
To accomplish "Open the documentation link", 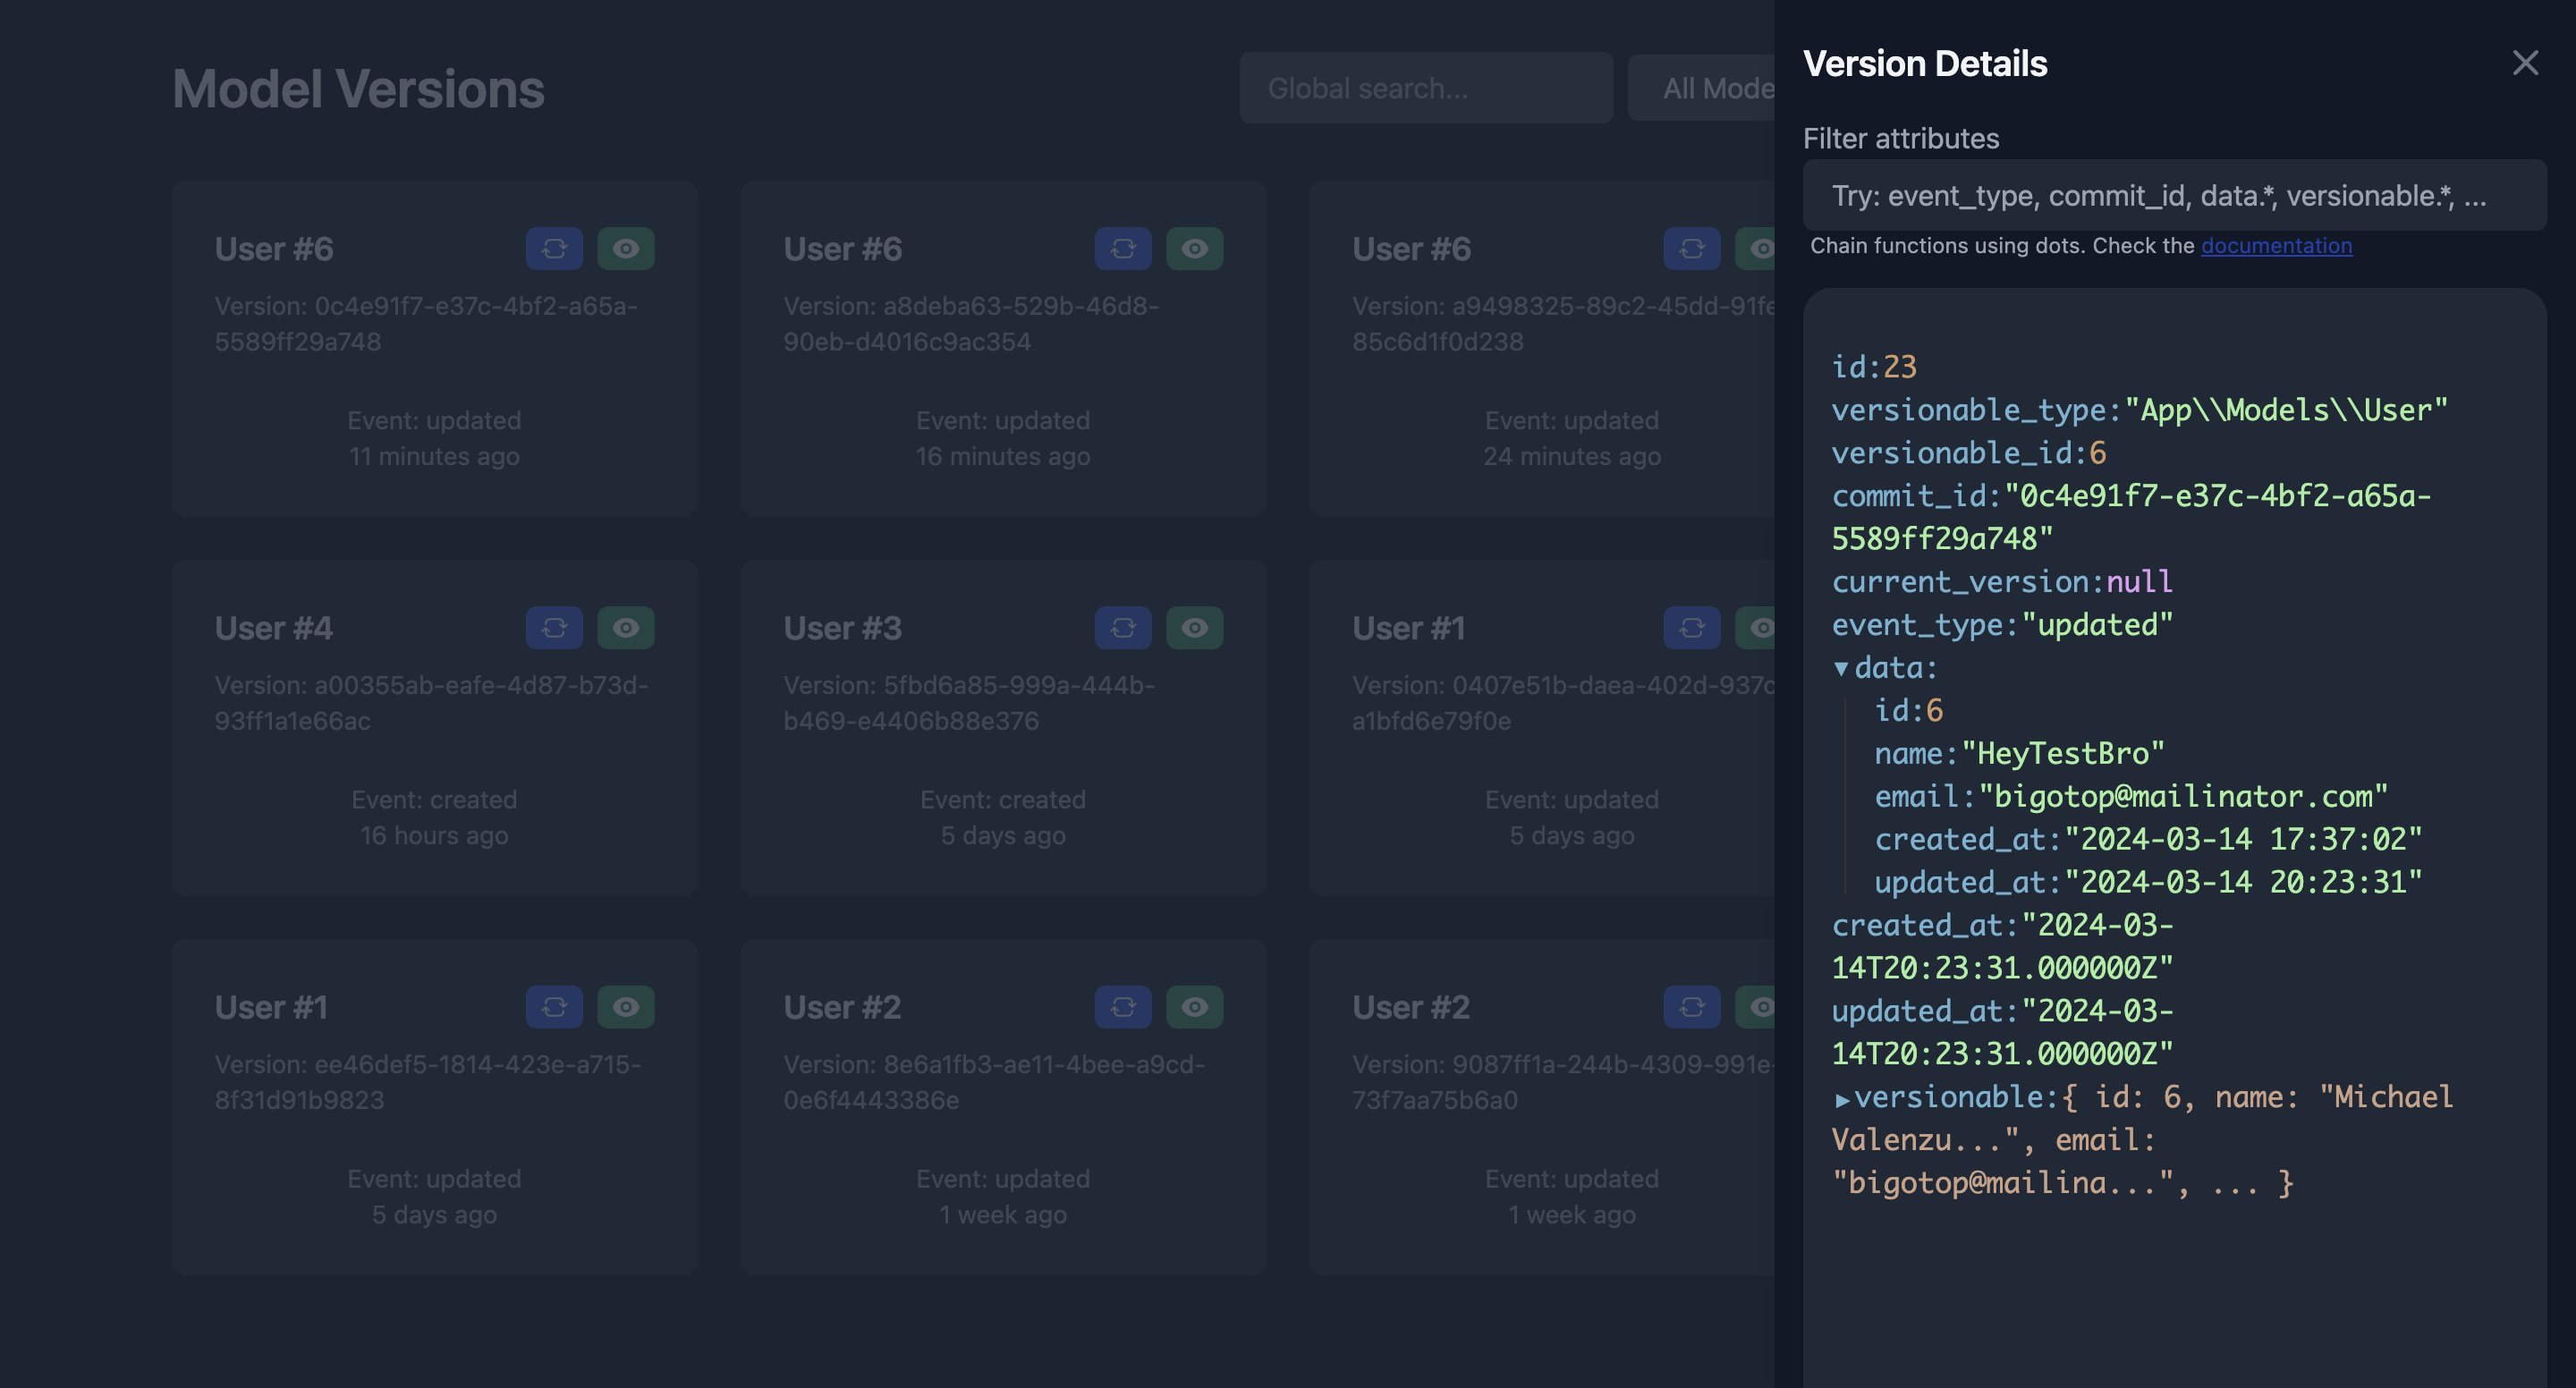I will point(2276,246).
